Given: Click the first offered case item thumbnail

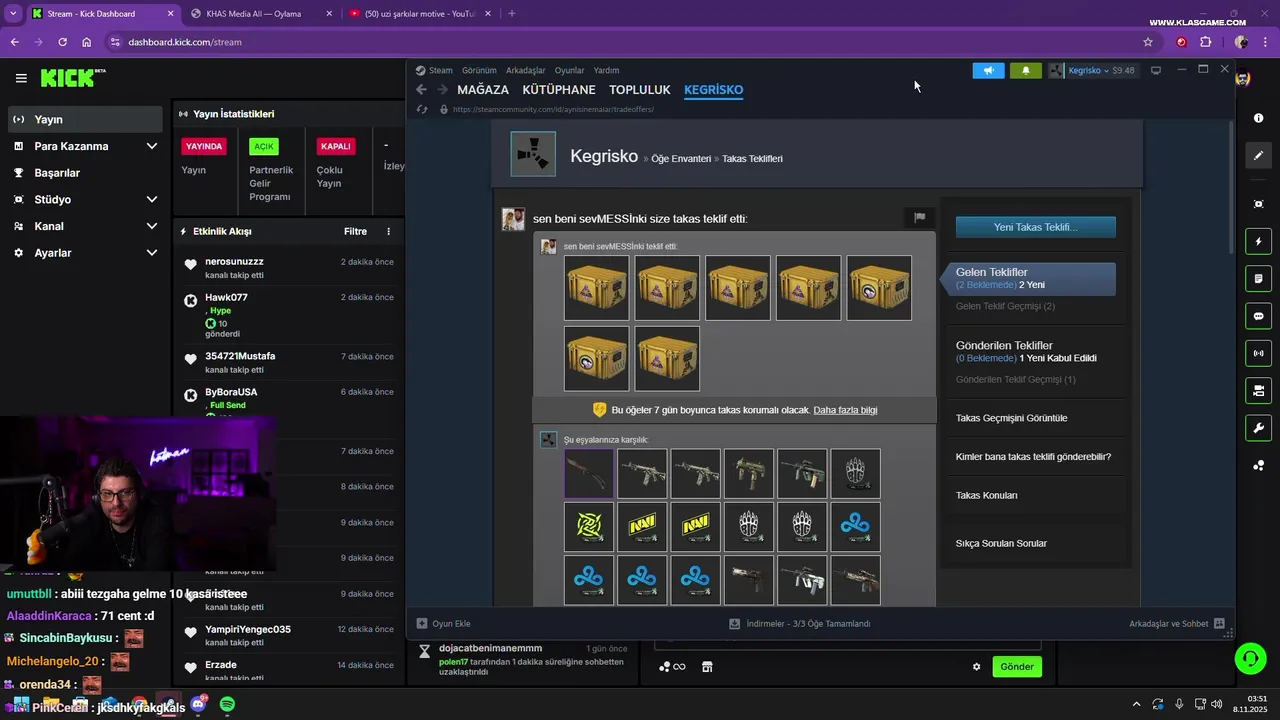Looking at the screenshot, I should [x=597, y=288].
